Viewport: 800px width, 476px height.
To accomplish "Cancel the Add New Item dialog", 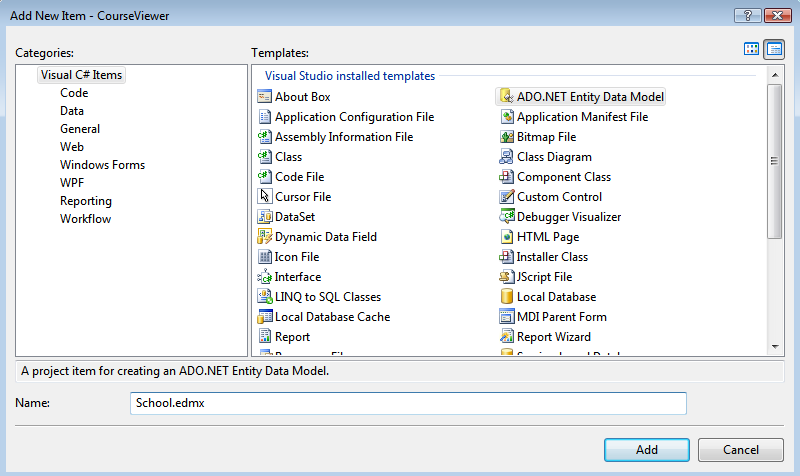I will pos(740,449).
